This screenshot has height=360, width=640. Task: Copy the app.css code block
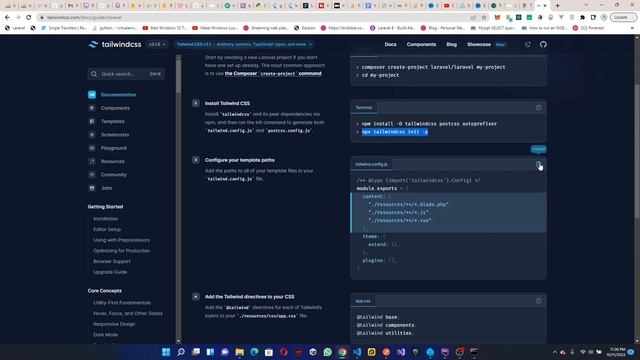tap(538, 301)
